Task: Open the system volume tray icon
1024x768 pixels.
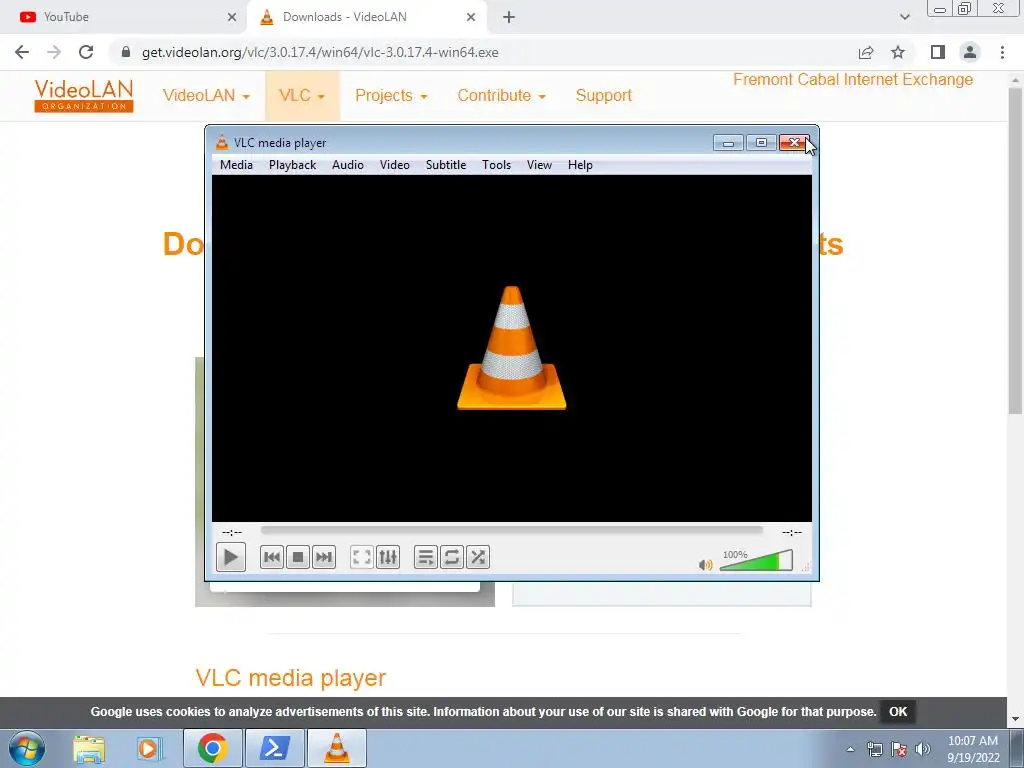Action: (x=923, y=749)
